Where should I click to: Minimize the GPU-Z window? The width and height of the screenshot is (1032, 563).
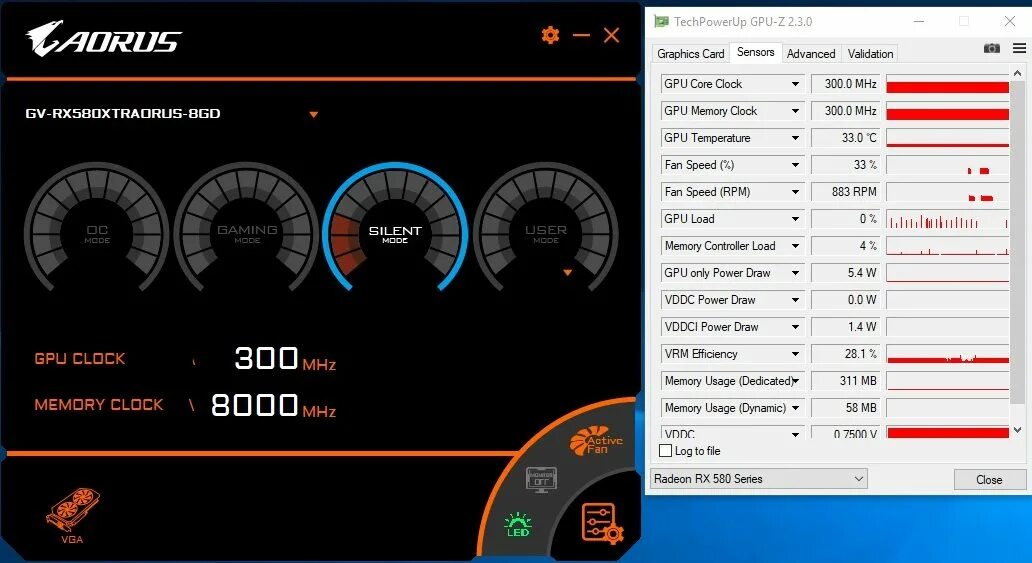(919, 21)
